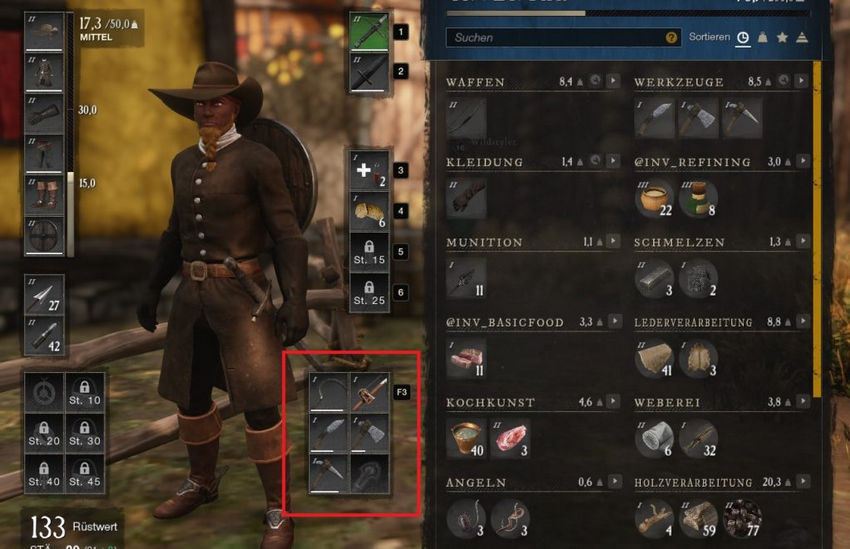This screenshot has width=850, height=549.
Task: Select the bow in weapon slot 1
Action: [369, 32]
